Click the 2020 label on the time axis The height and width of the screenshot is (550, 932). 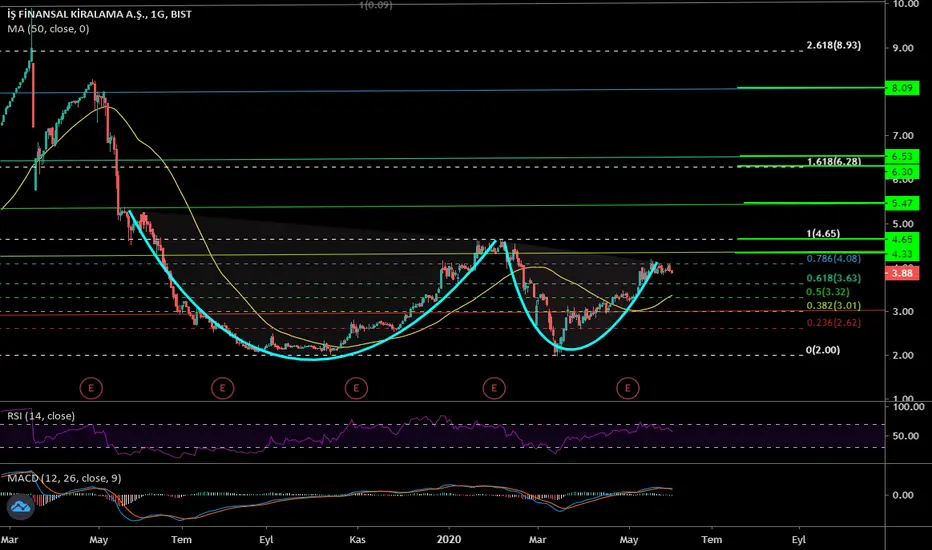pos(448,537)
